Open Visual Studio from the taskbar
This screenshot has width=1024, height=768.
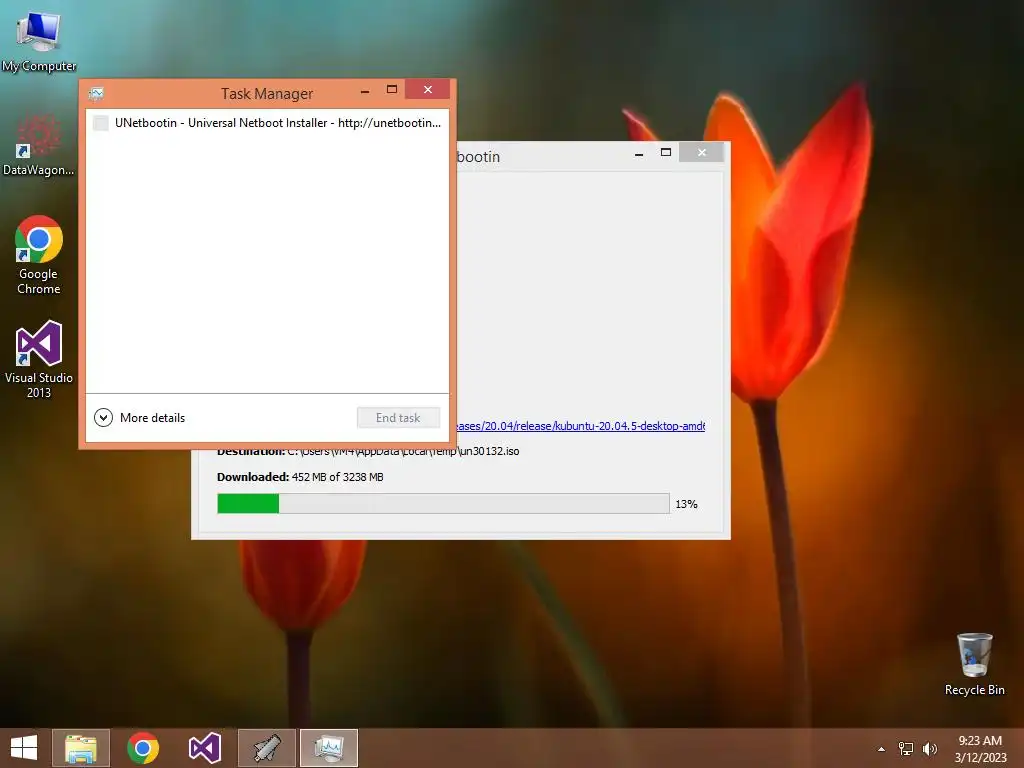204,748
